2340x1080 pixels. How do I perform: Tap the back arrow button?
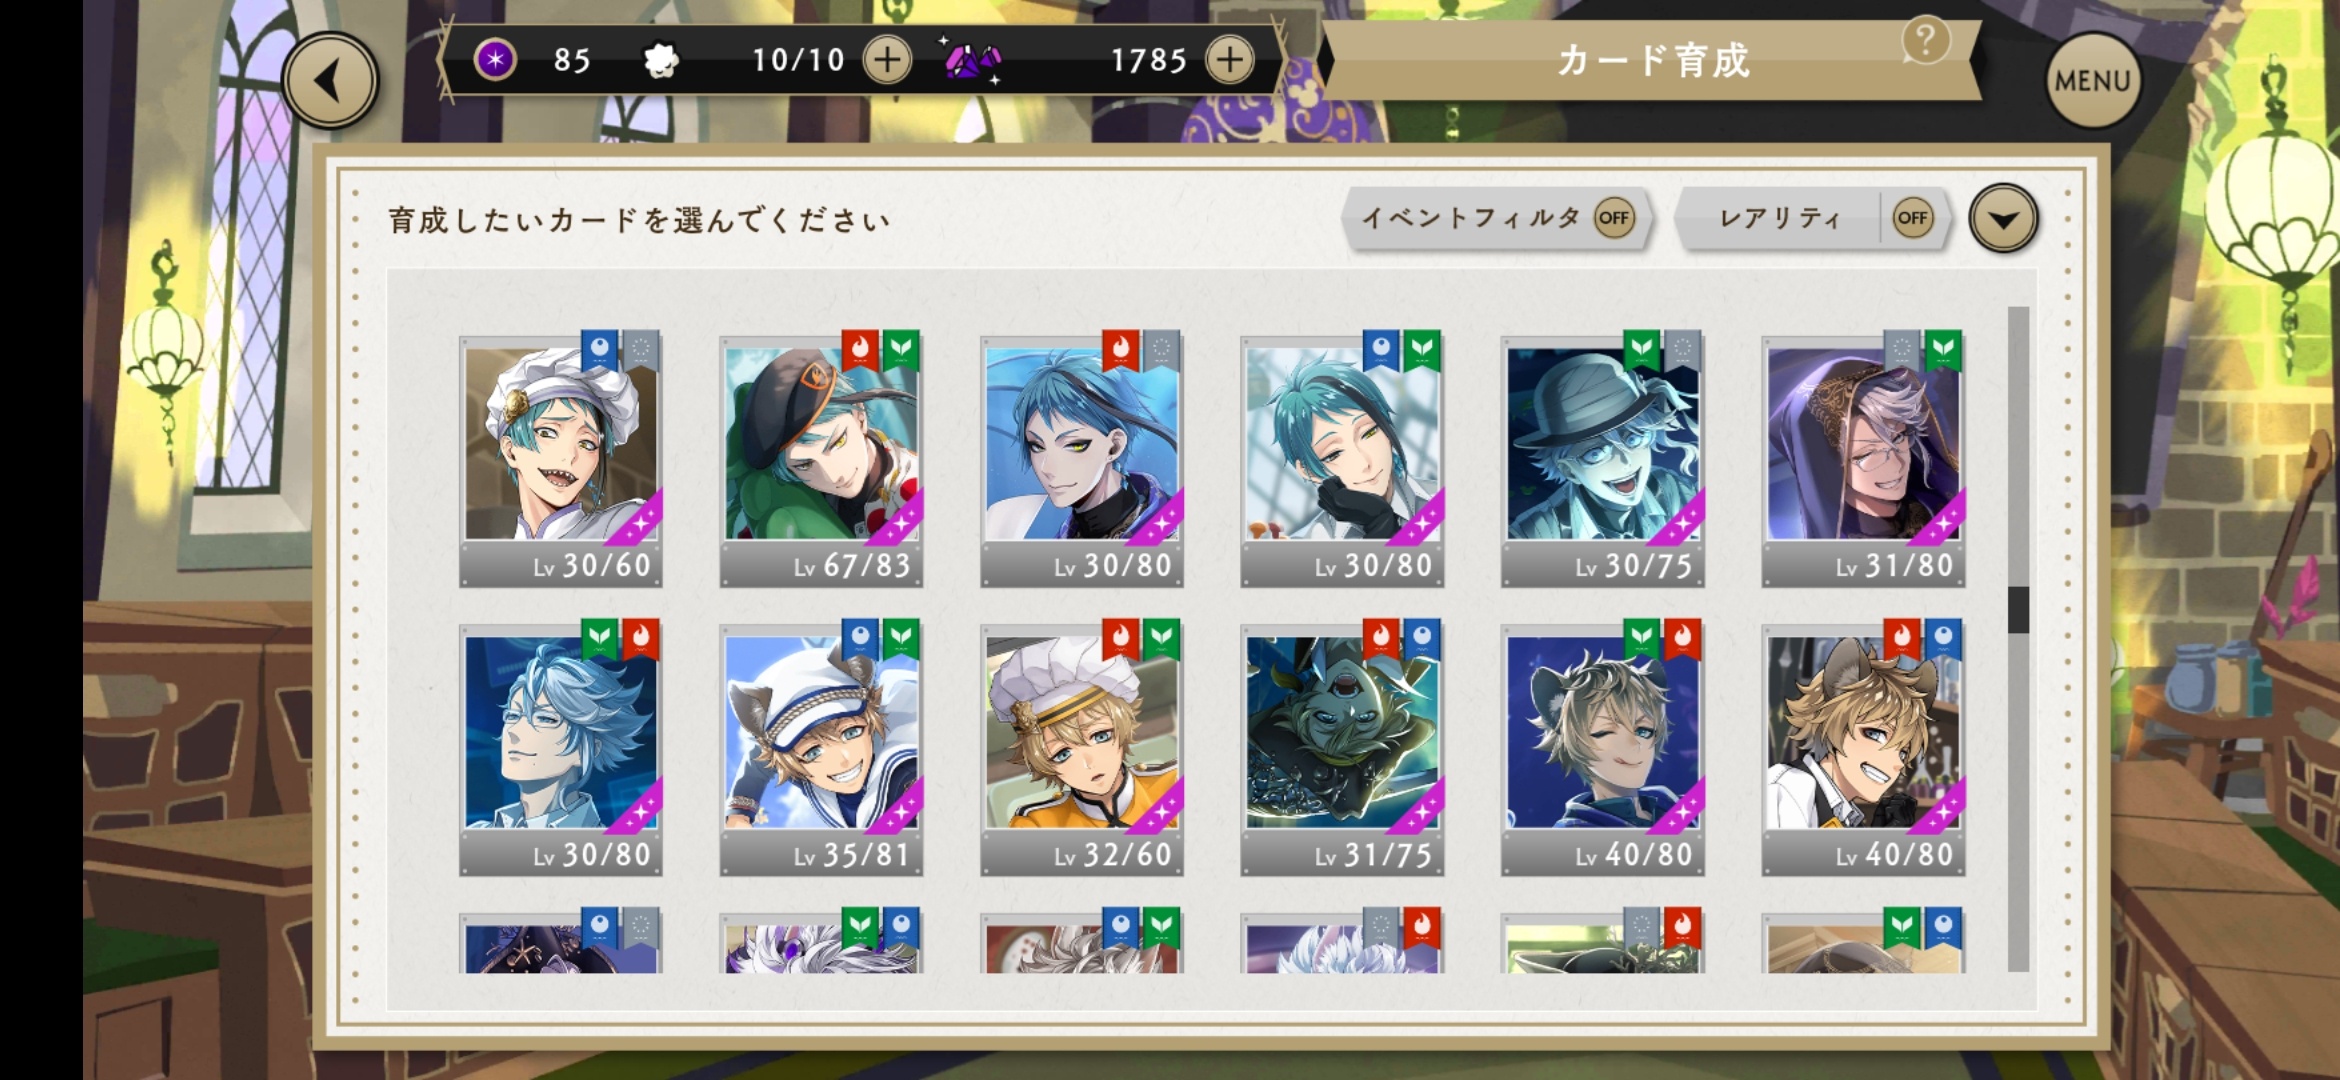coord(330,81)
